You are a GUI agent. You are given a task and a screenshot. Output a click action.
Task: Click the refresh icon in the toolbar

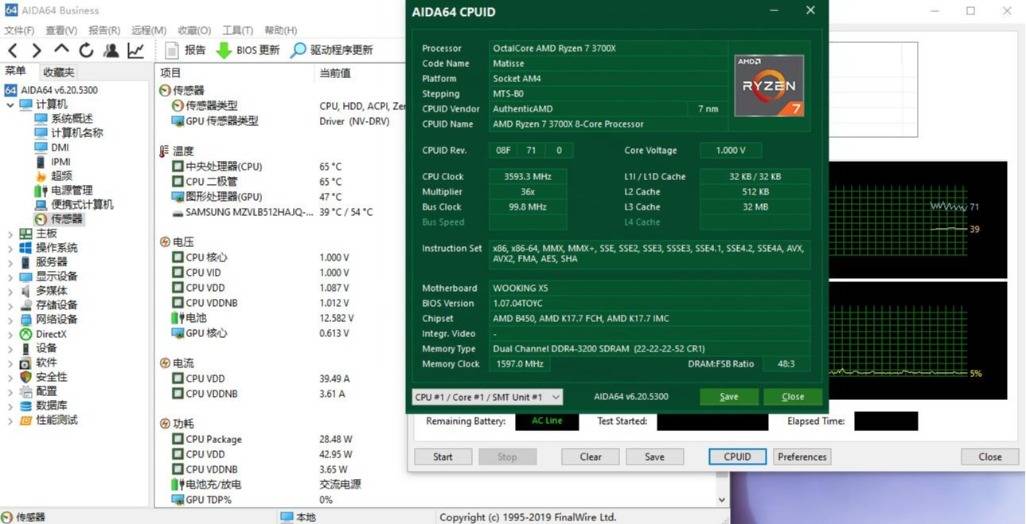(86, 50)
